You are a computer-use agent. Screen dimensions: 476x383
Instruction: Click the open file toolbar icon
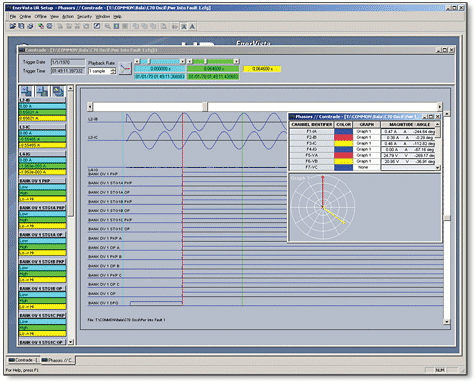coord(13,26)
